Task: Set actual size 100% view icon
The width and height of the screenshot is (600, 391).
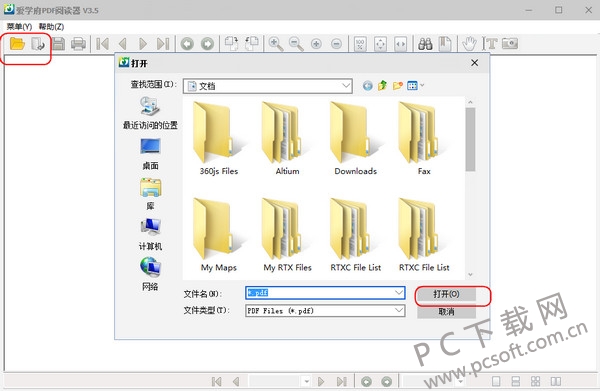Action: pyautogui.click(x=360, y=44)
